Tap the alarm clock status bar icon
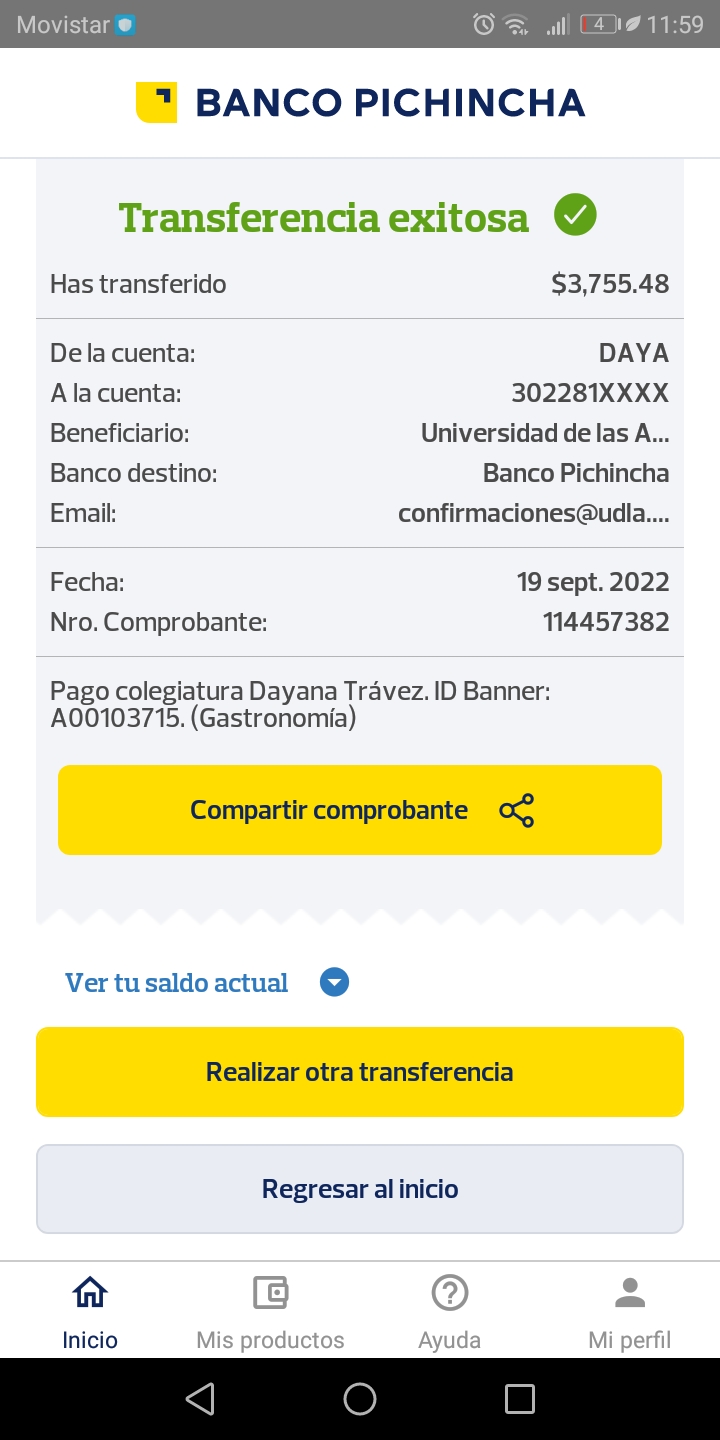Image resolution: width=720 pixels, height=1440 pixels. [484, 24]
